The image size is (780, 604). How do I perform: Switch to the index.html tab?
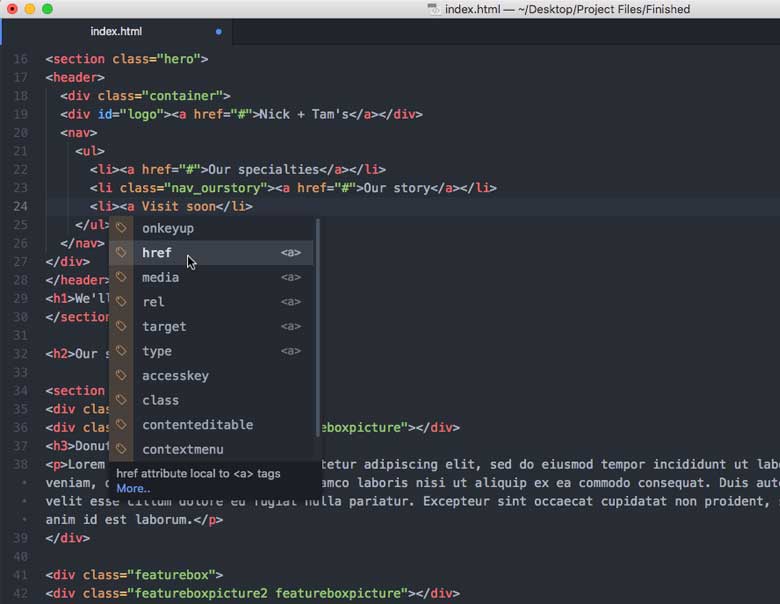tap(116, 31)
